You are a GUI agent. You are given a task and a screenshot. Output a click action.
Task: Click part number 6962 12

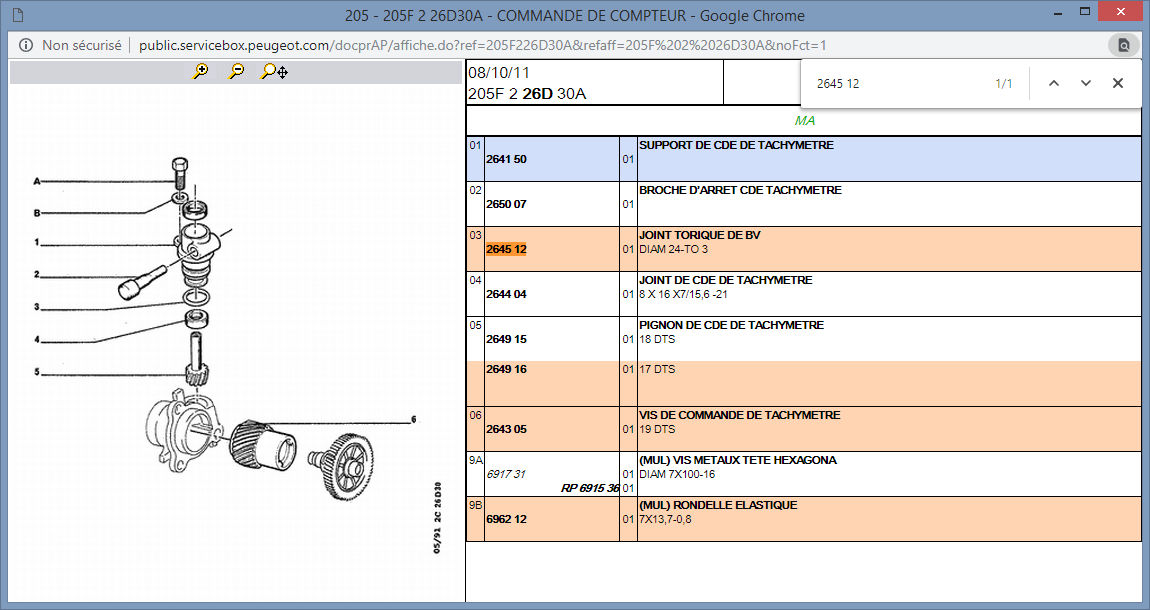point(506,519)
